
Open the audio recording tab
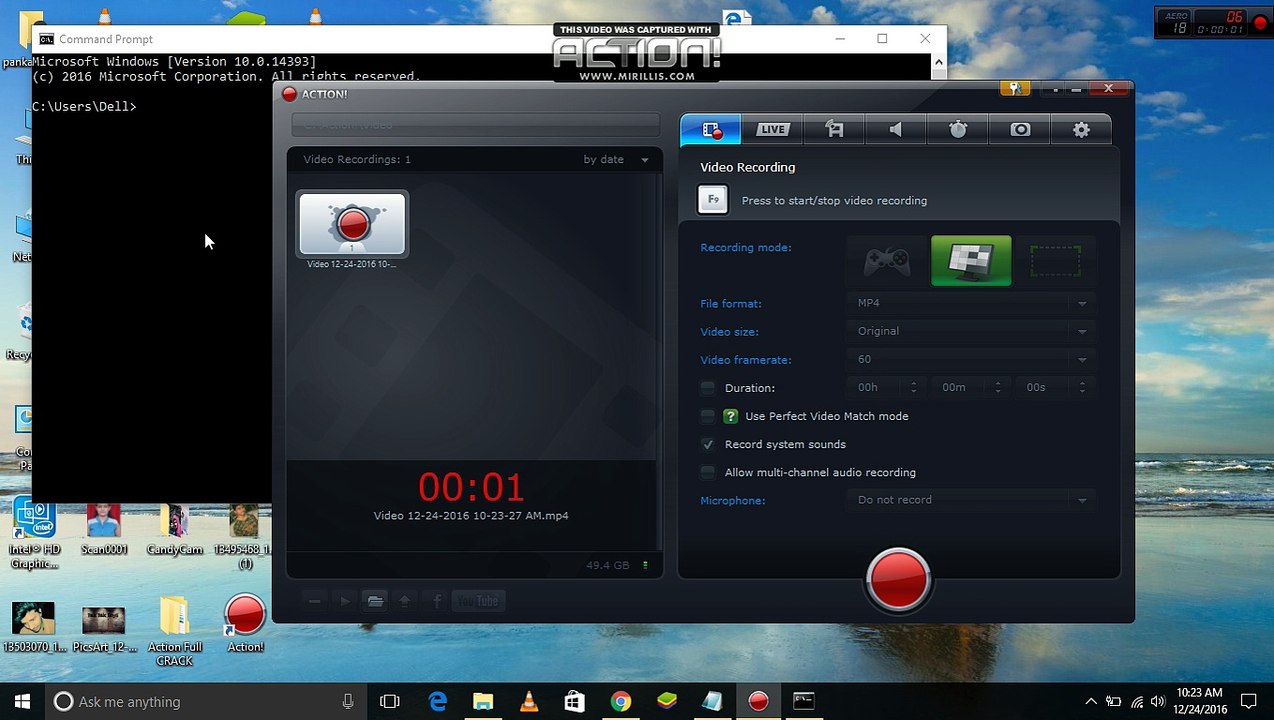(896, 129)
